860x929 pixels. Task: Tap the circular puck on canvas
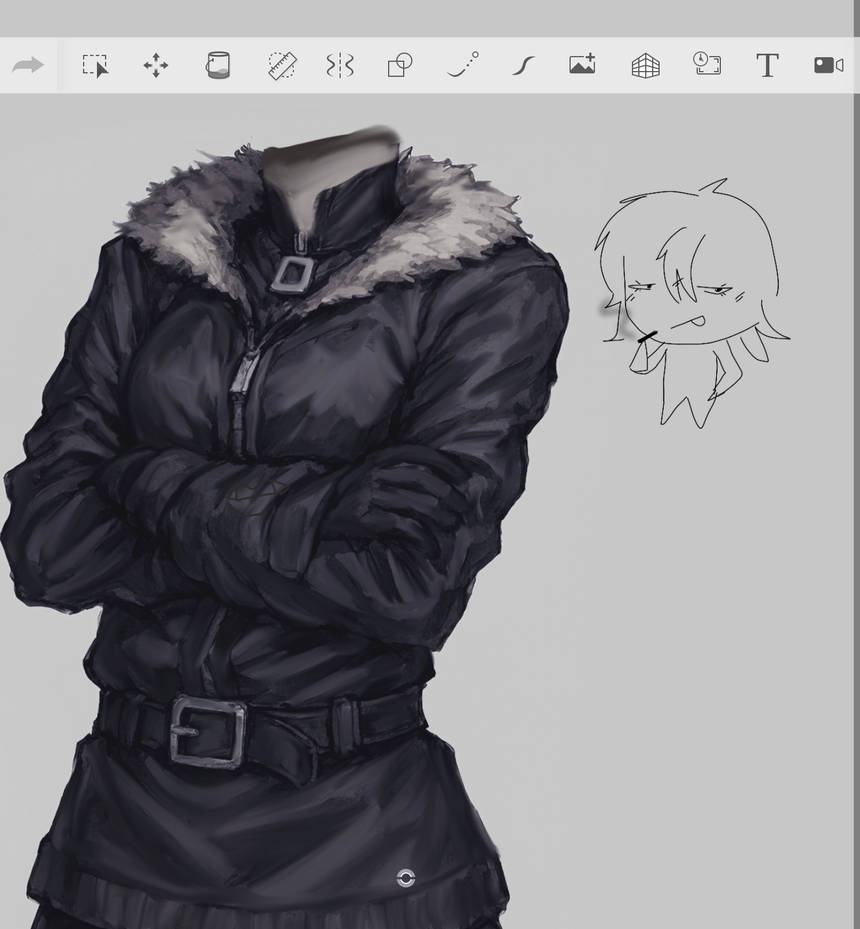point(406,877)
